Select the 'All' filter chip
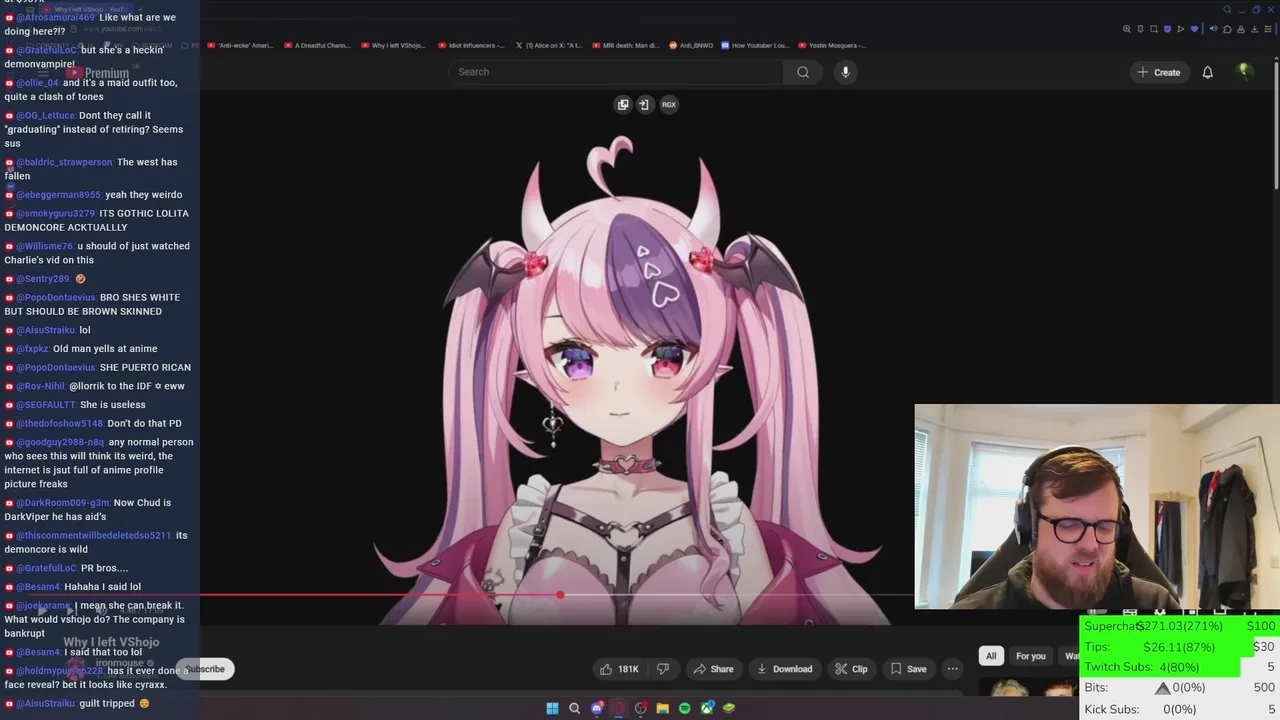This screenshot has width=1280, height=720. click(x=991, y=656)
